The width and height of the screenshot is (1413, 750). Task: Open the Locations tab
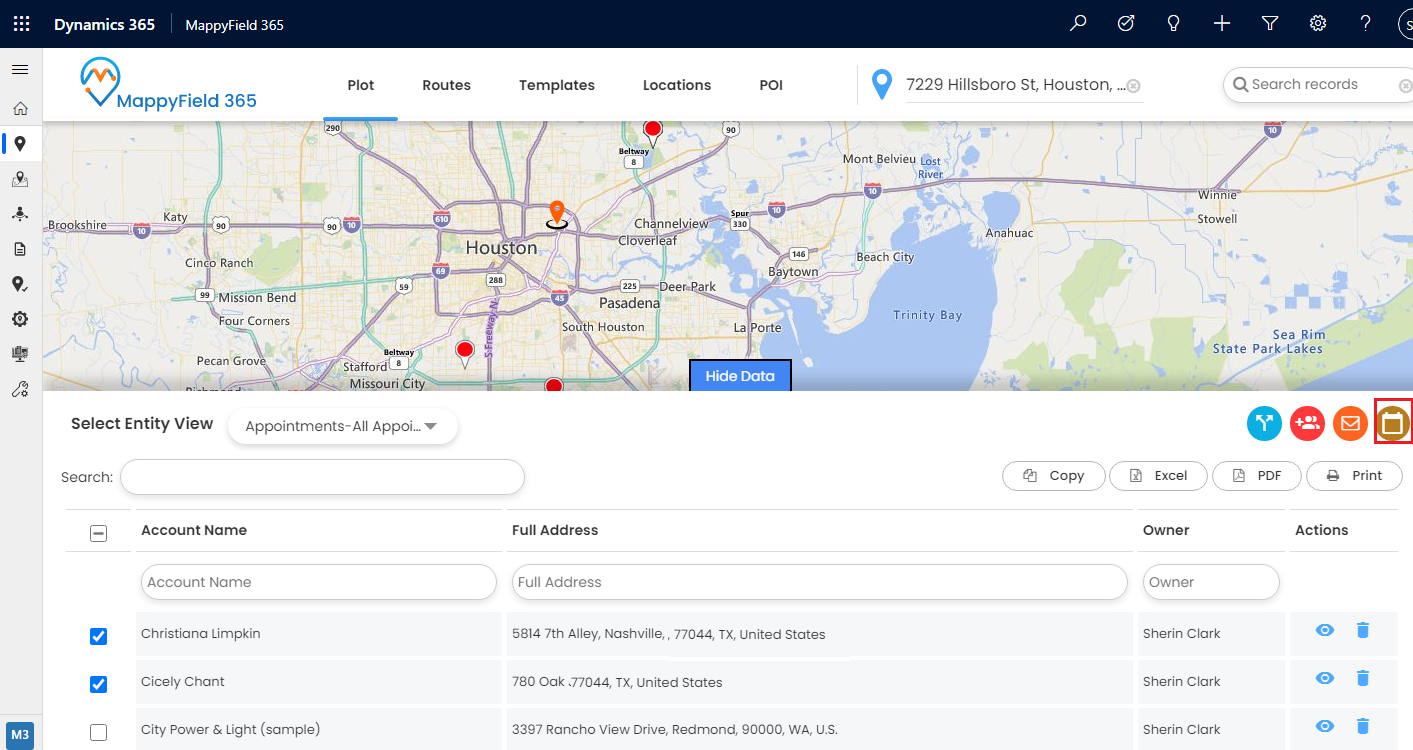677,85
